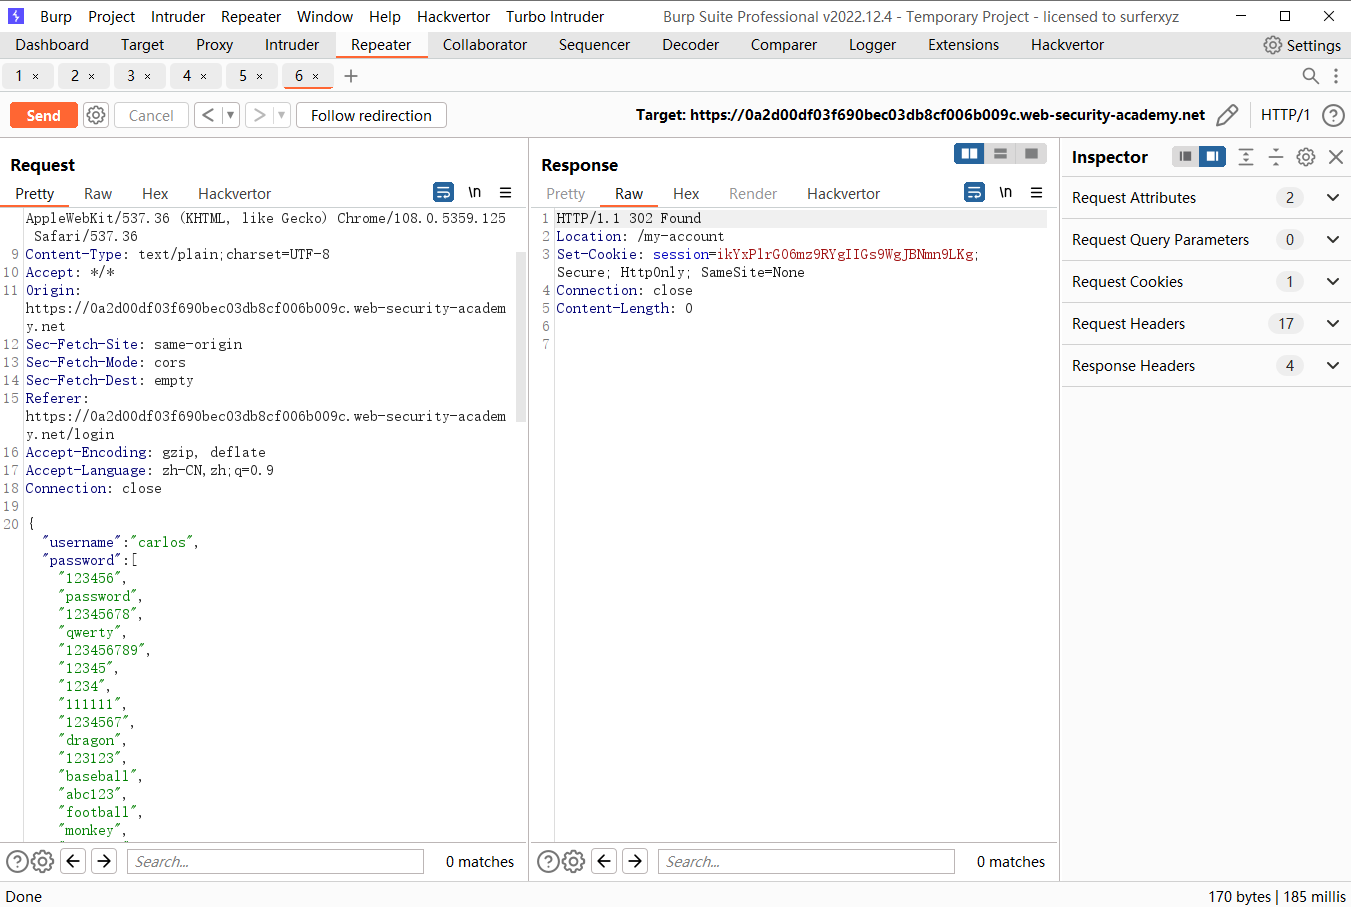Open Response search help icon
Viewport: 1351px width, 907px height.
548,861
